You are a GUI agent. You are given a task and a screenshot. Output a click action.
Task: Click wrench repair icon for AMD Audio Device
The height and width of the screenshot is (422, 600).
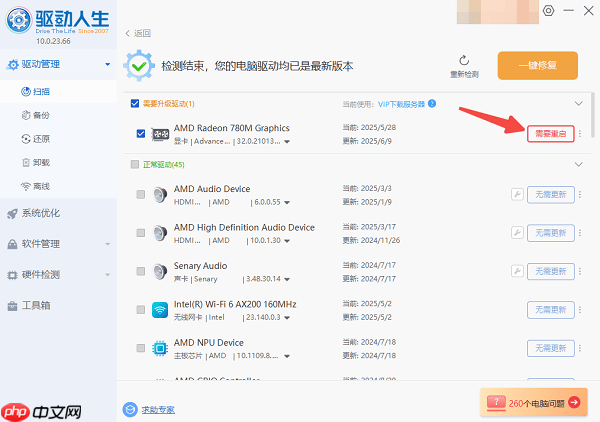point(517,194)
